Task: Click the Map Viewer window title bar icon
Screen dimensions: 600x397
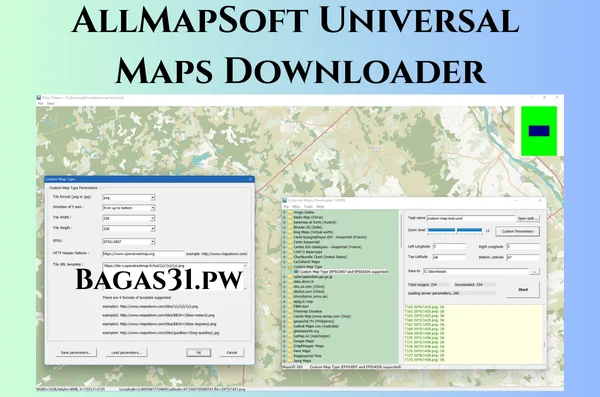Action: point(39,98)
